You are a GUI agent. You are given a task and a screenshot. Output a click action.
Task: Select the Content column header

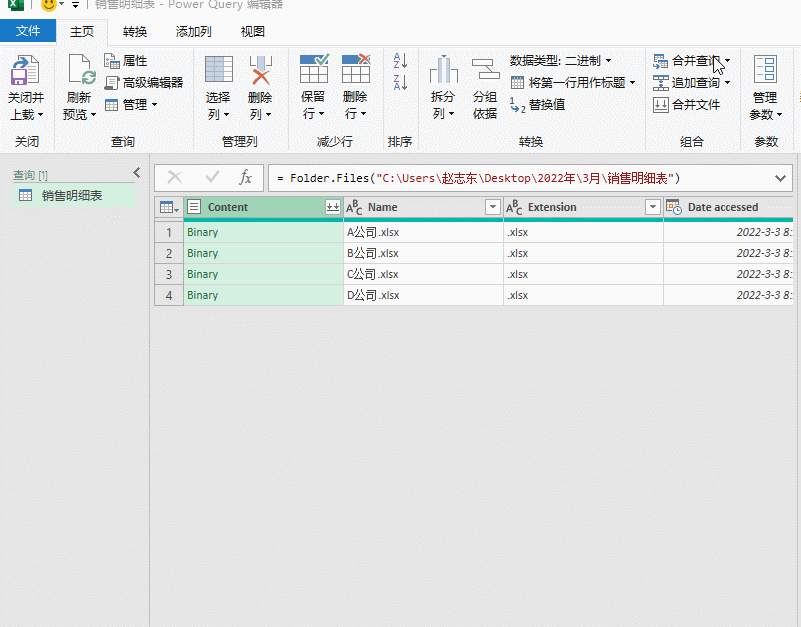[264, 207]
